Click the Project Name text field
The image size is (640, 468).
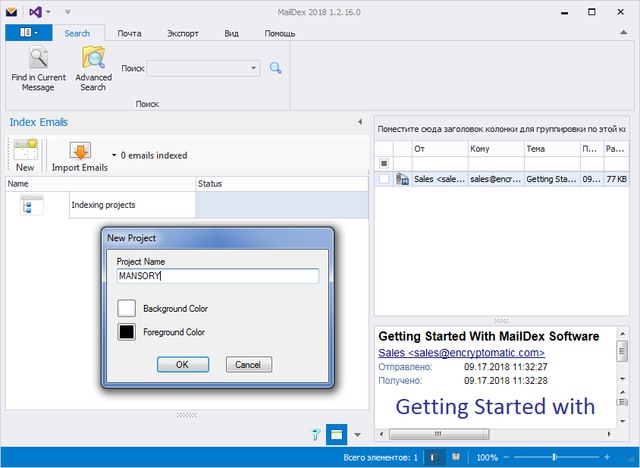[217, 276]
